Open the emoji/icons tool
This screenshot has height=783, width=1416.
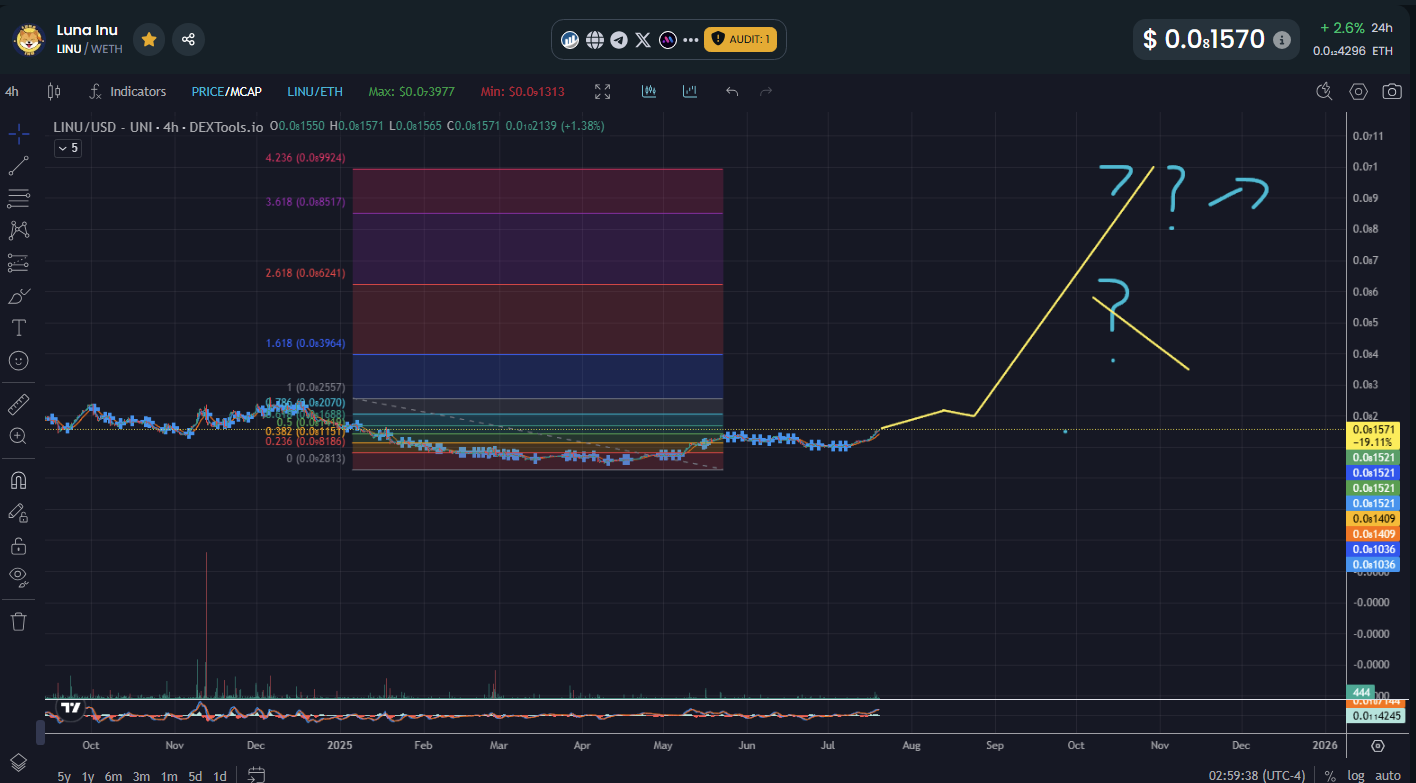(18, 360)
